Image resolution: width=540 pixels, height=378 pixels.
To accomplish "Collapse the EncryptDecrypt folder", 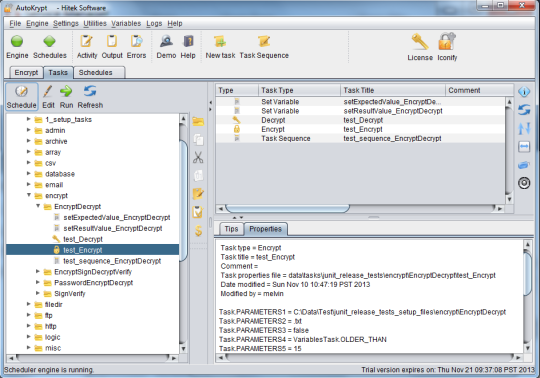I will 38,206.
